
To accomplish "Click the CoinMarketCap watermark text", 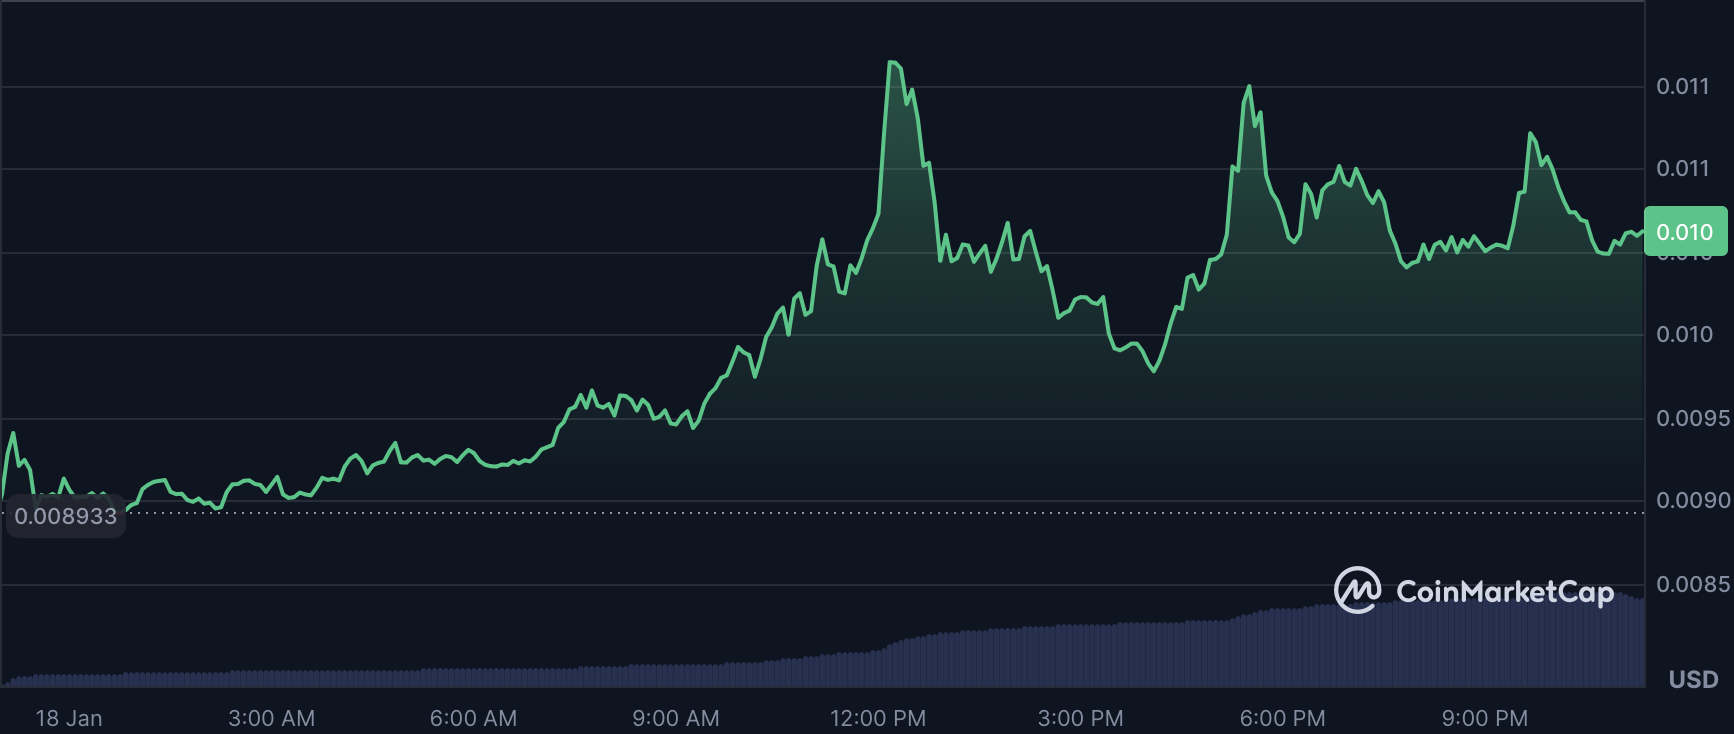I will pyautogui.click(x=1504, y=592).
